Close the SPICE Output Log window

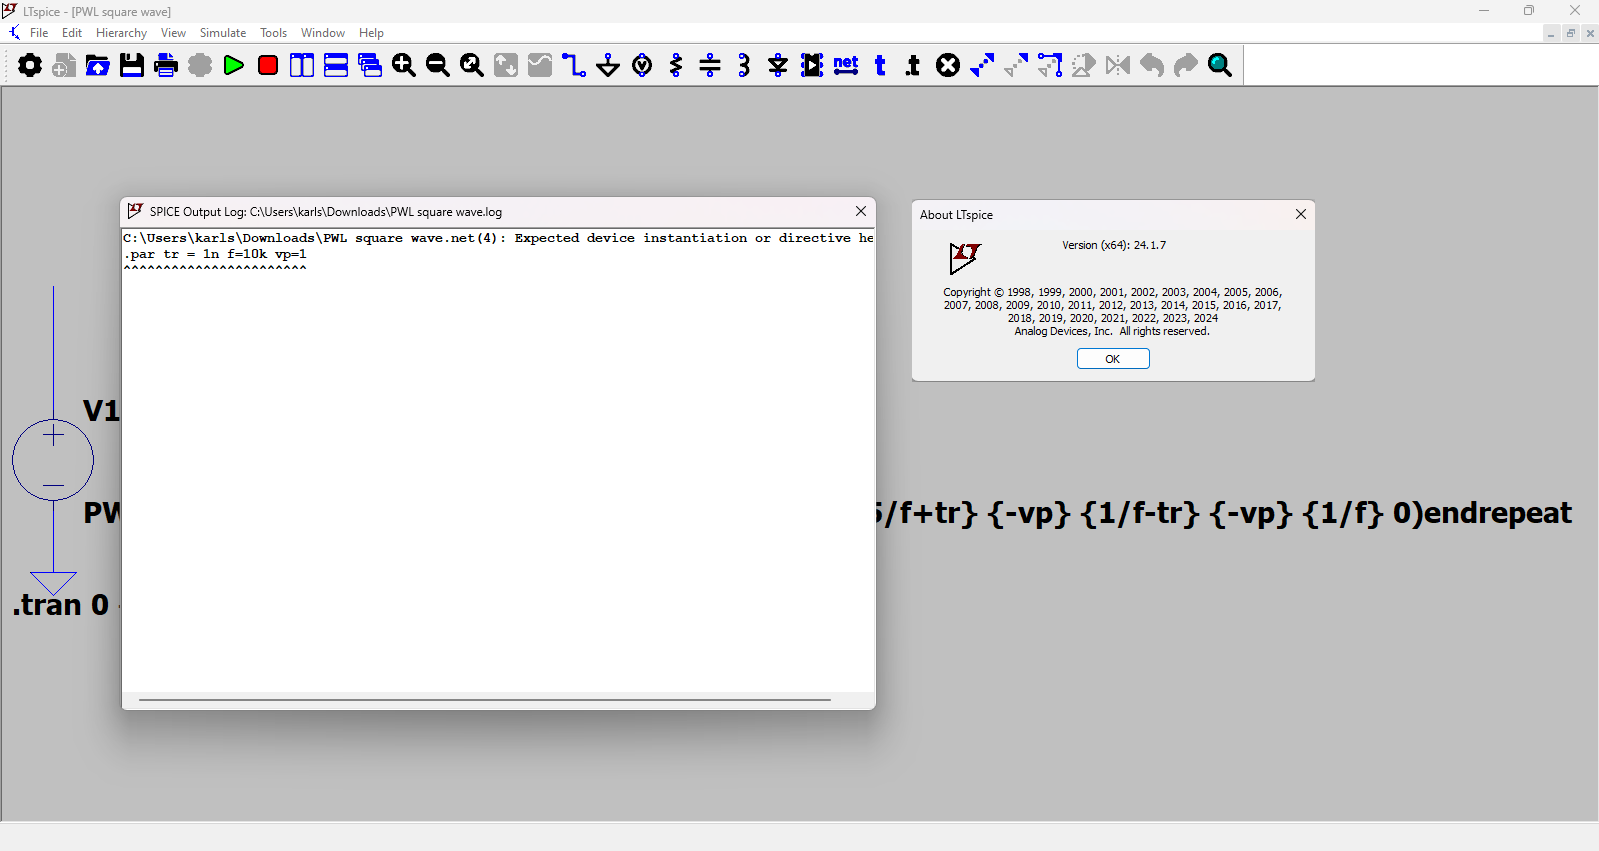(861, 211)
